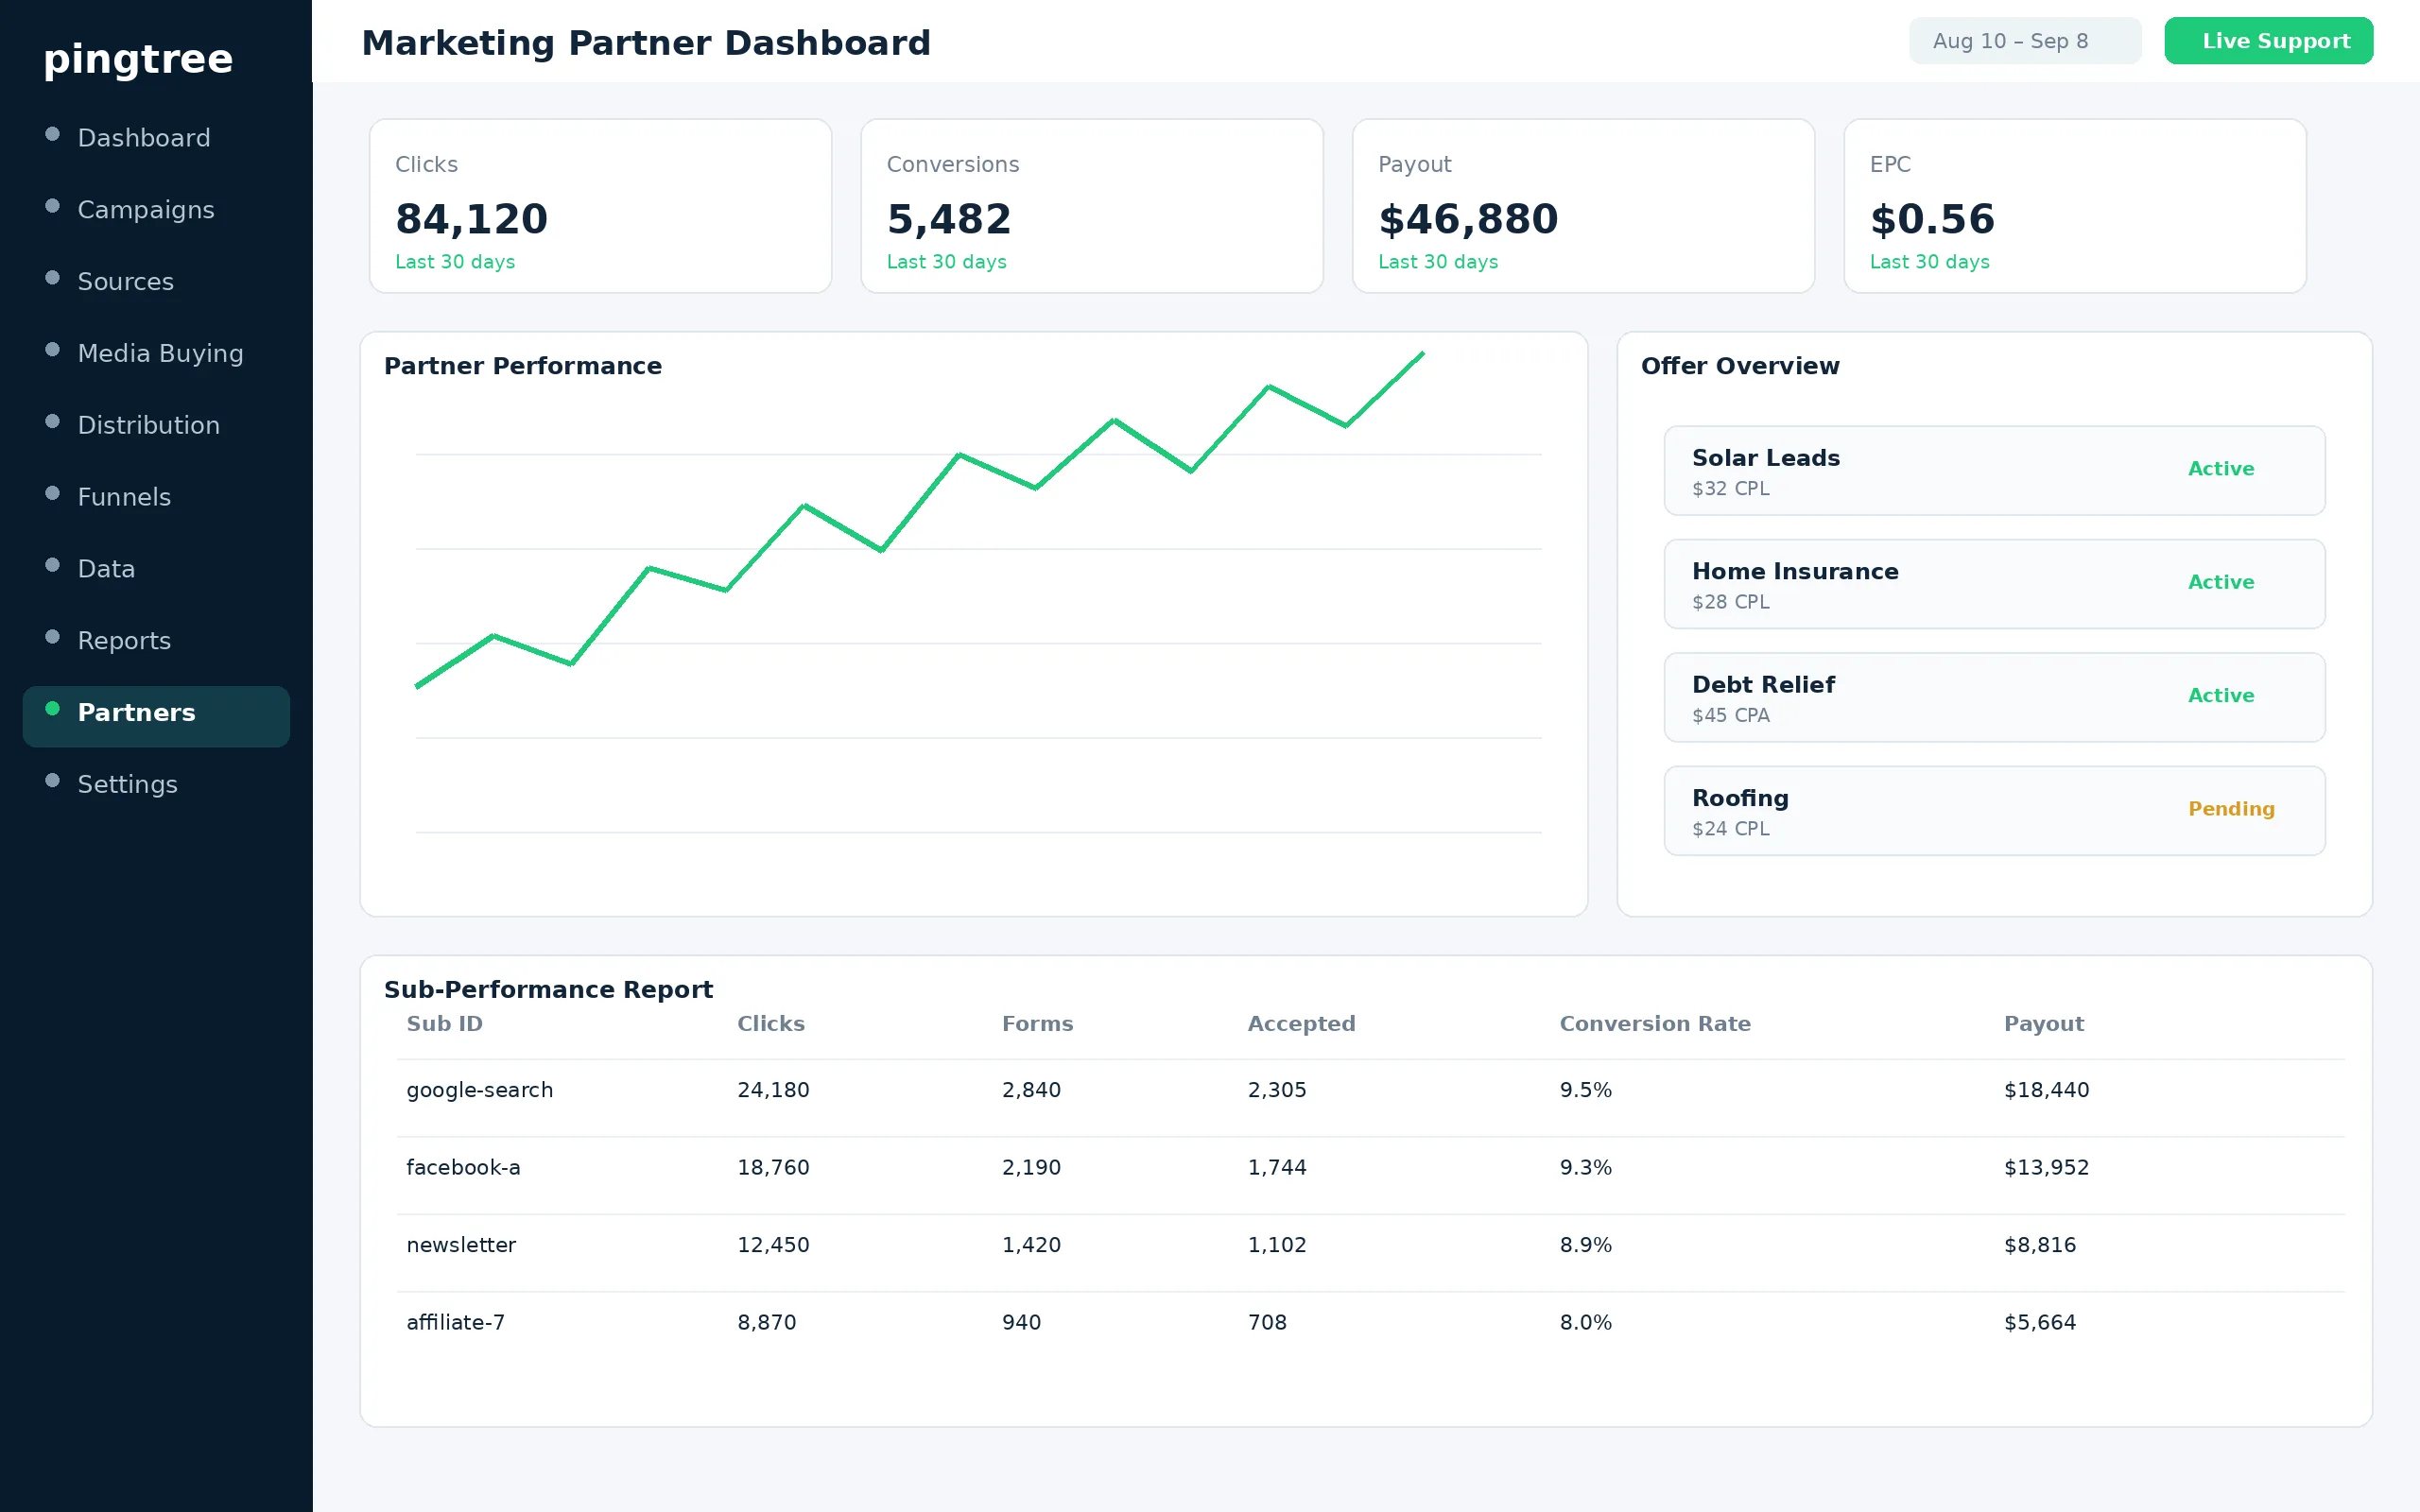This screenshot has height=1512, width=2420.
Task: Click the Clicks value 84,120
Action: tap(471, 219)
